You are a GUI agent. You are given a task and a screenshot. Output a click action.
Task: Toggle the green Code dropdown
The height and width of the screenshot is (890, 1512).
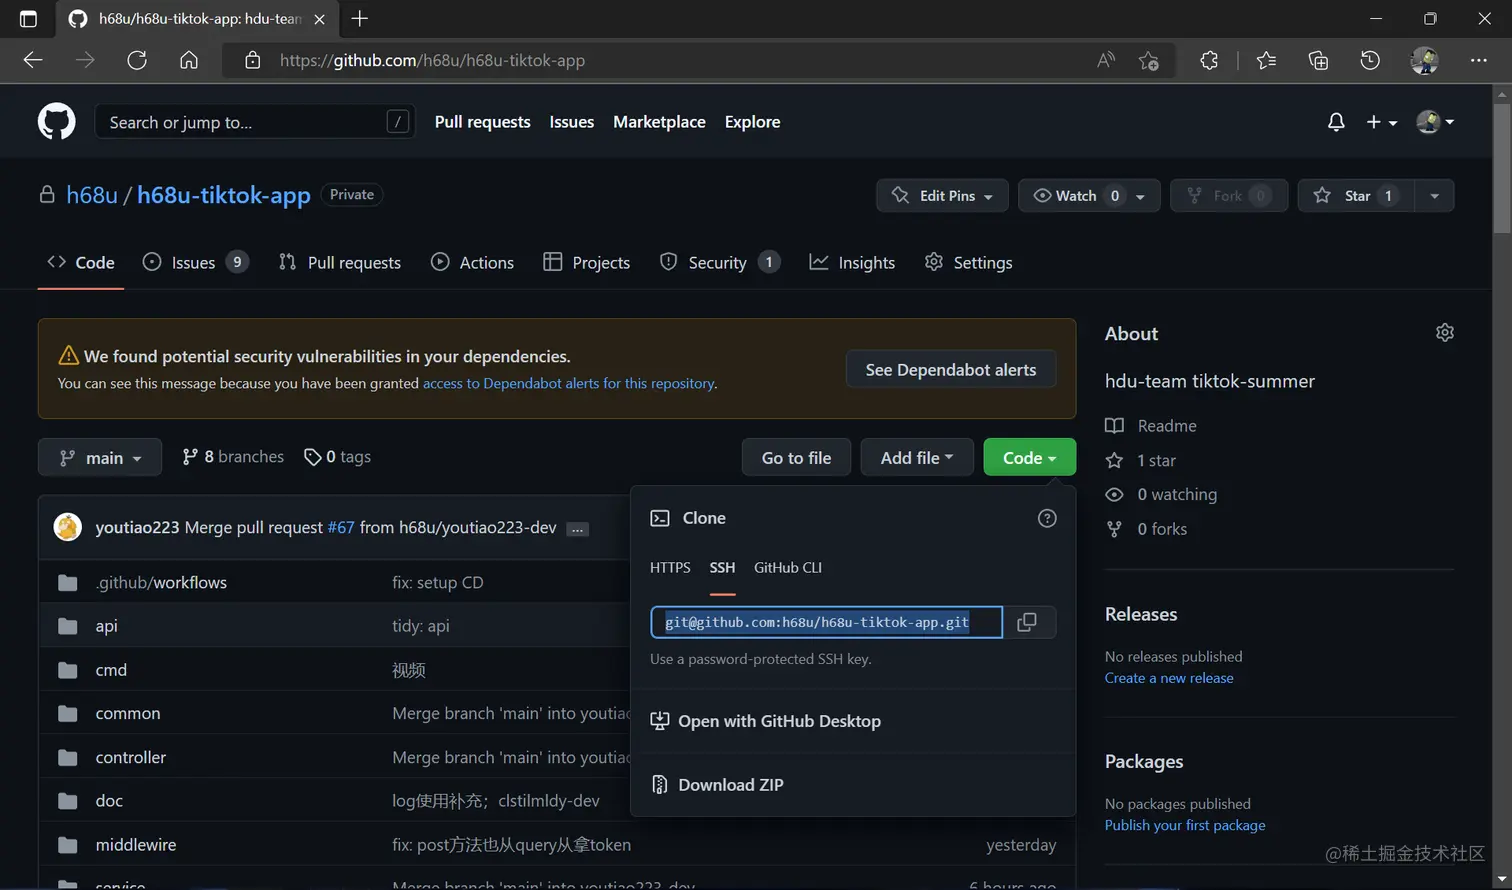point(1030,457)
